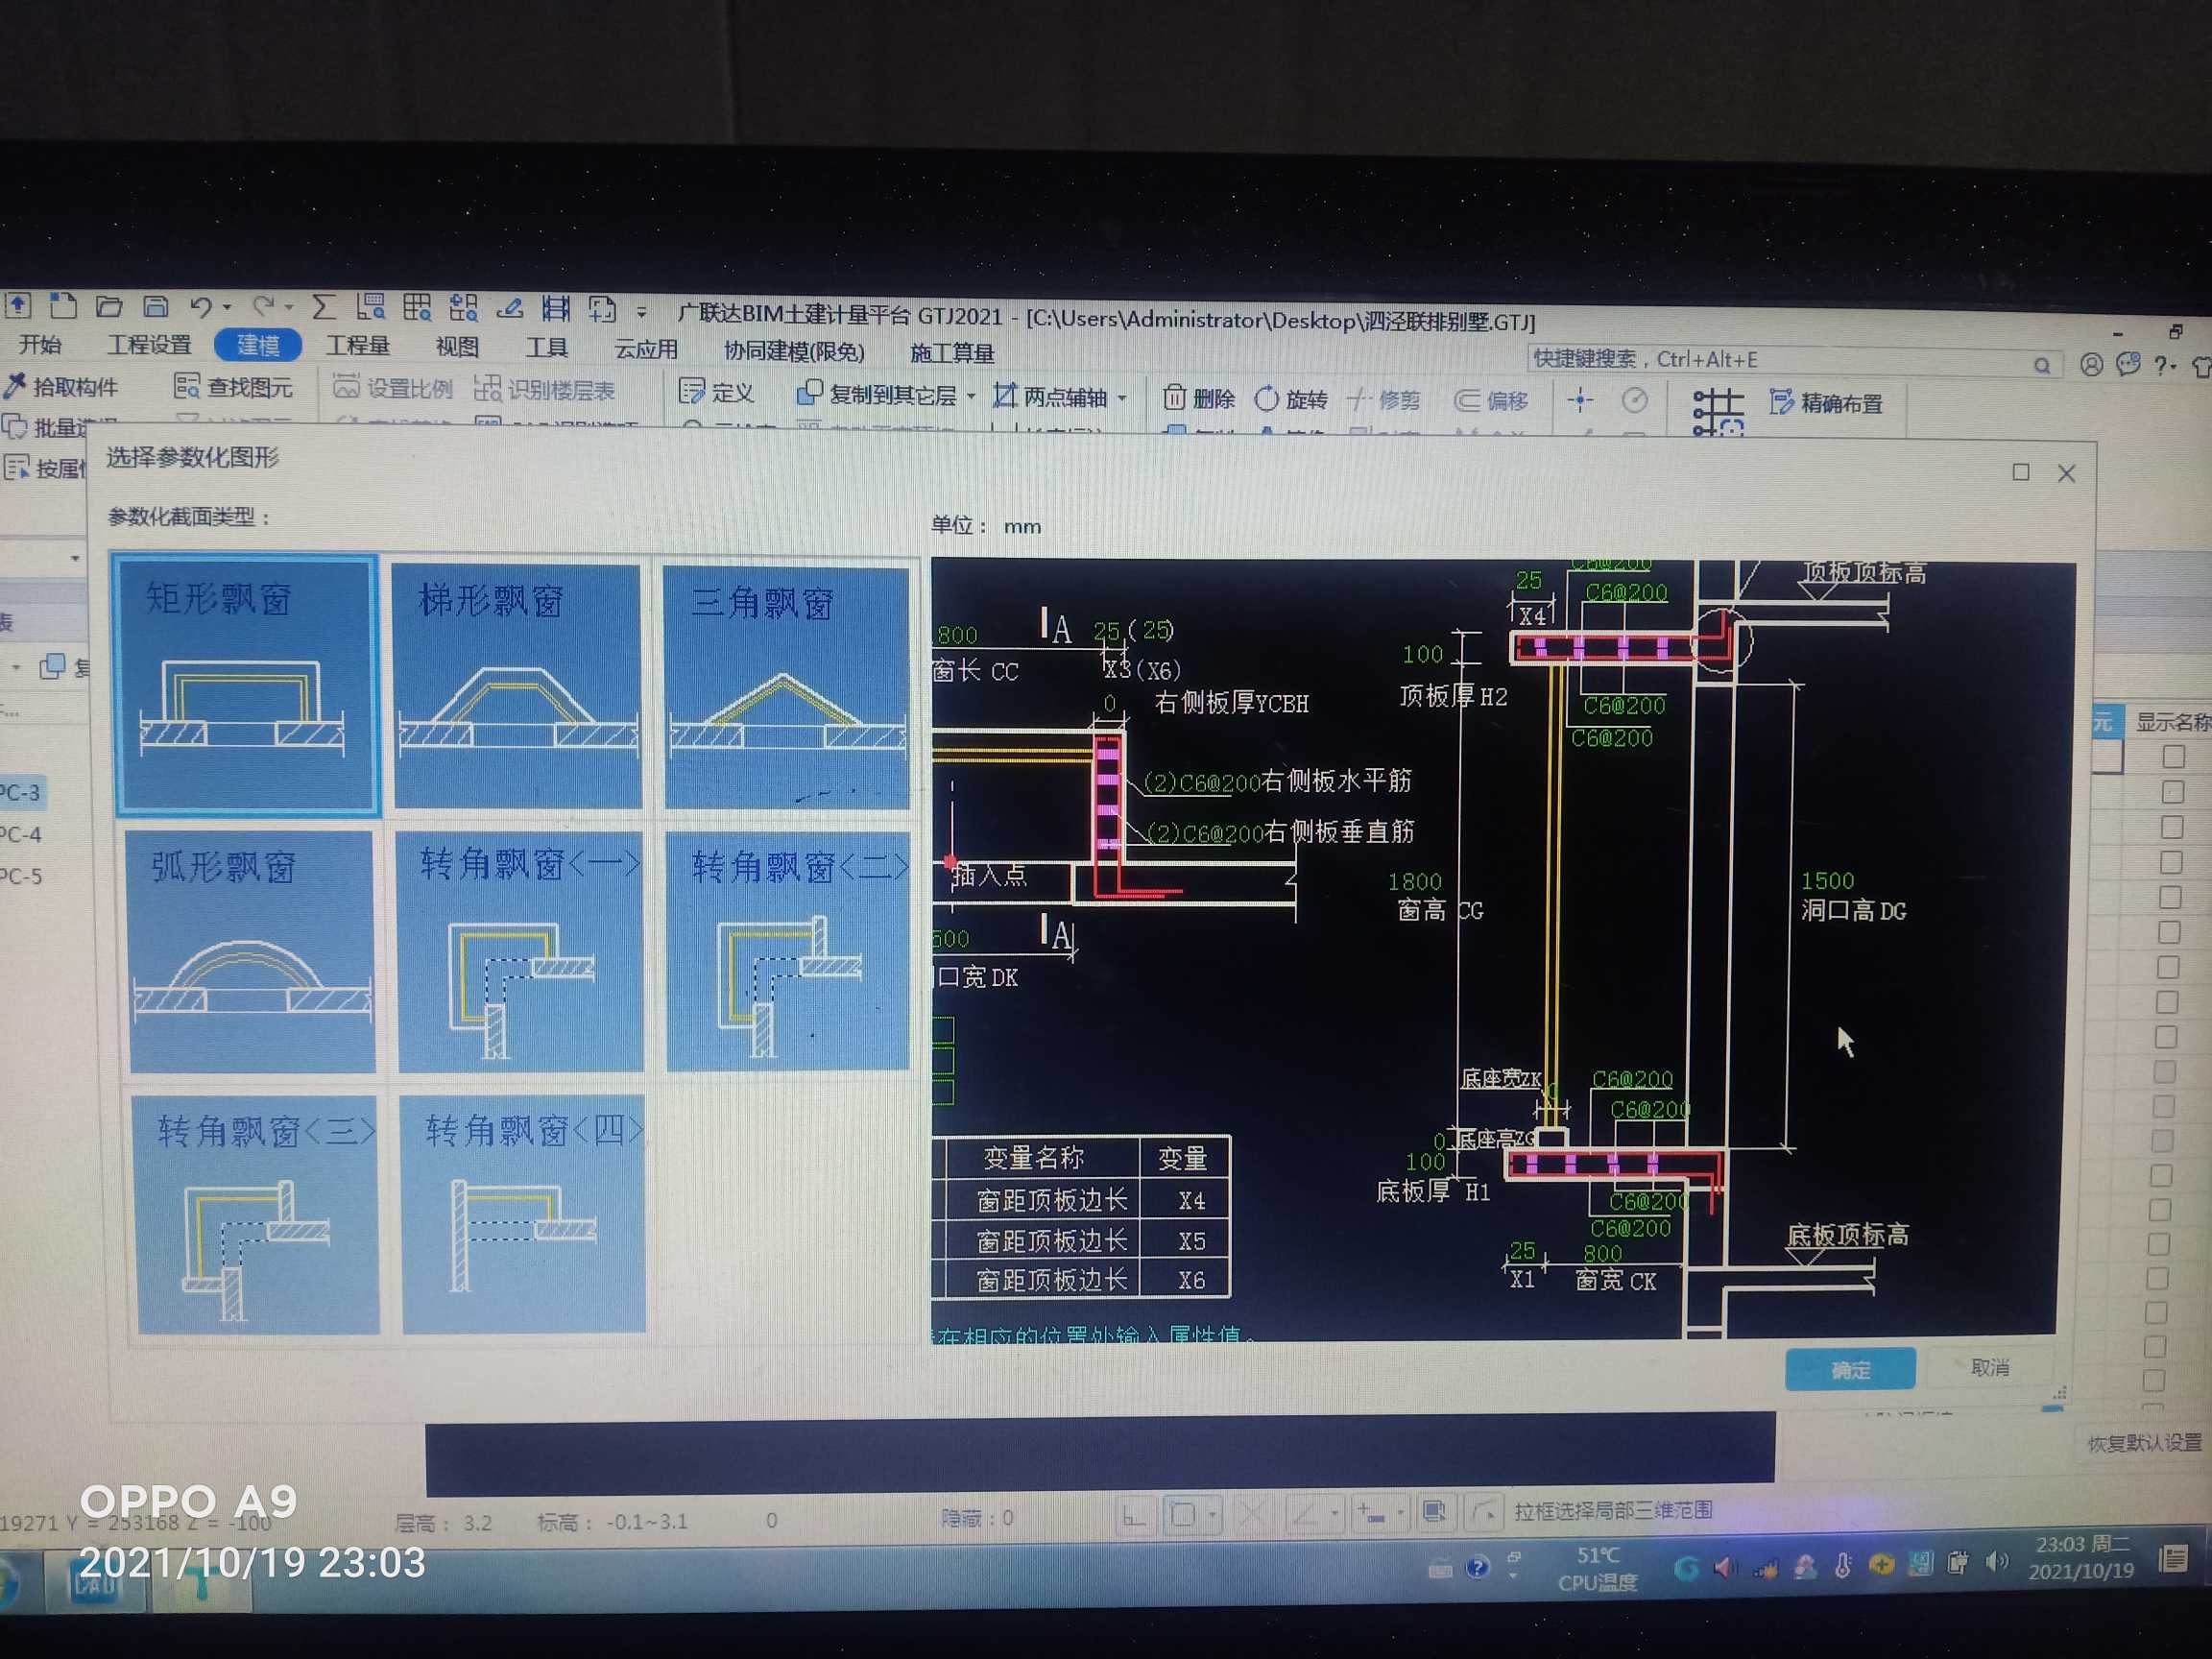Image resolution: width=2212 pixels, height=1659 pixels.
Task: Click the new file icon in quick access toolbar
Action: click(x=63, y=305)
